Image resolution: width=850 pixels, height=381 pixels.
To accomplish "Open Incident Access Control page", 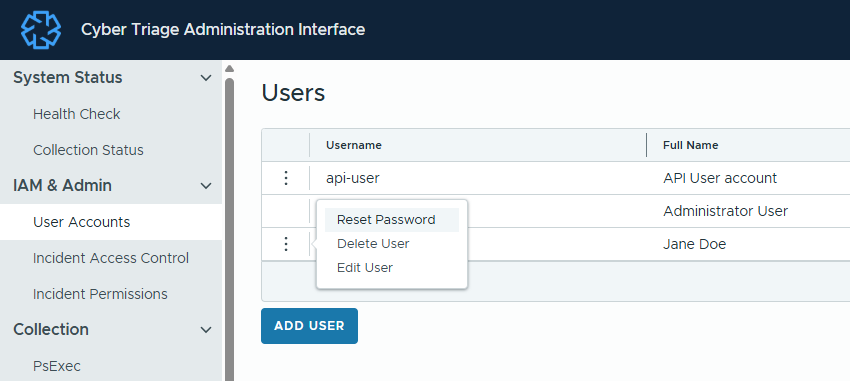I will [111, 258].
